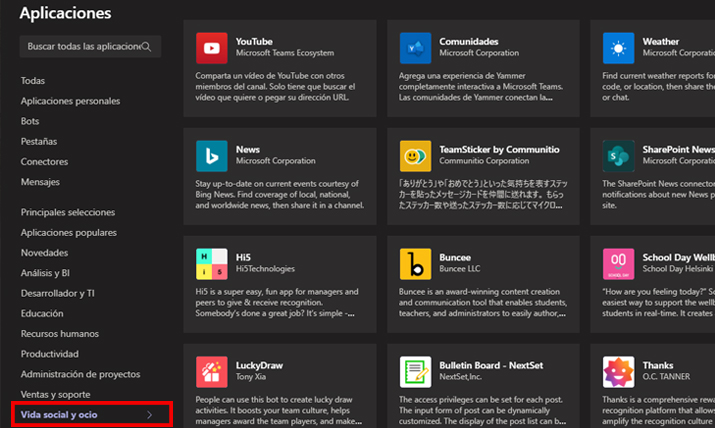The height and width of the screenshot is (428, 715).
Task: Open the SharePoint News app icon
Action: 618,156
